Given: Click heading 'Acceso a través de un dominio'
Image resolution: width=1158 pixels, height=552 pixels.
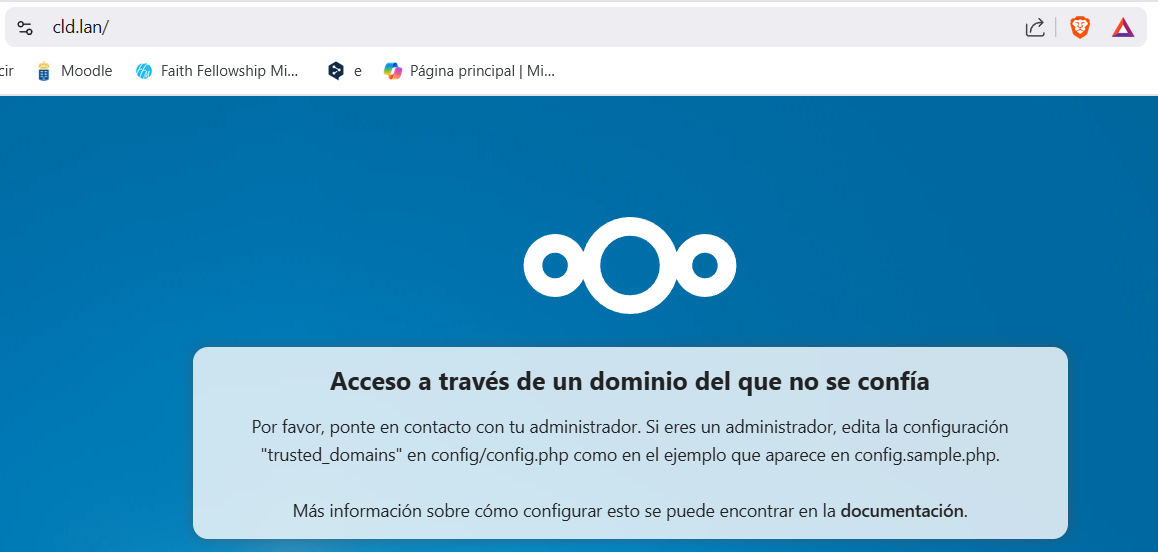Looking at the screenshot, I should coord(629,381).
